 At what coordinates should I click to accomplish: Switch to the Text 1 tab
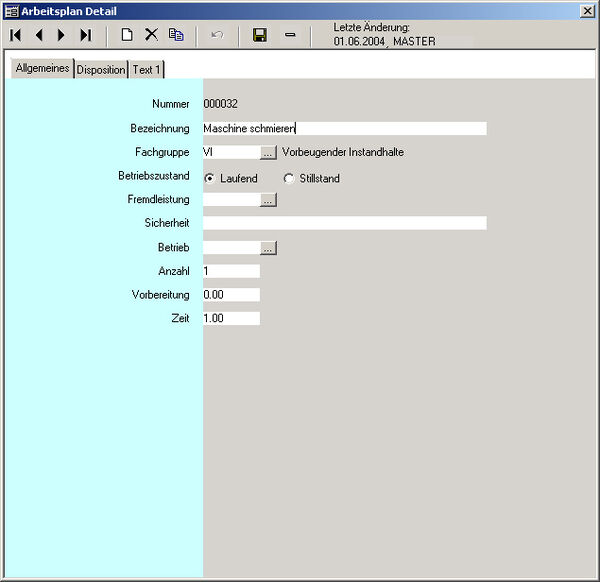click(146, 69)
